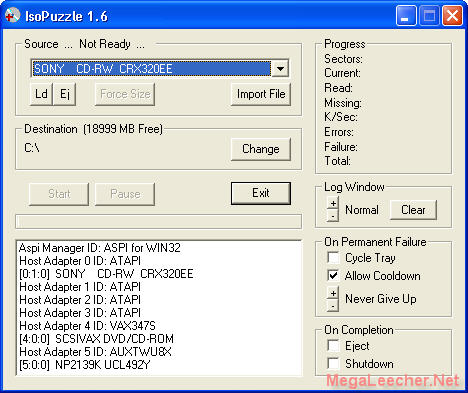Click the 'Never Give Up' label

click(381, 299)
